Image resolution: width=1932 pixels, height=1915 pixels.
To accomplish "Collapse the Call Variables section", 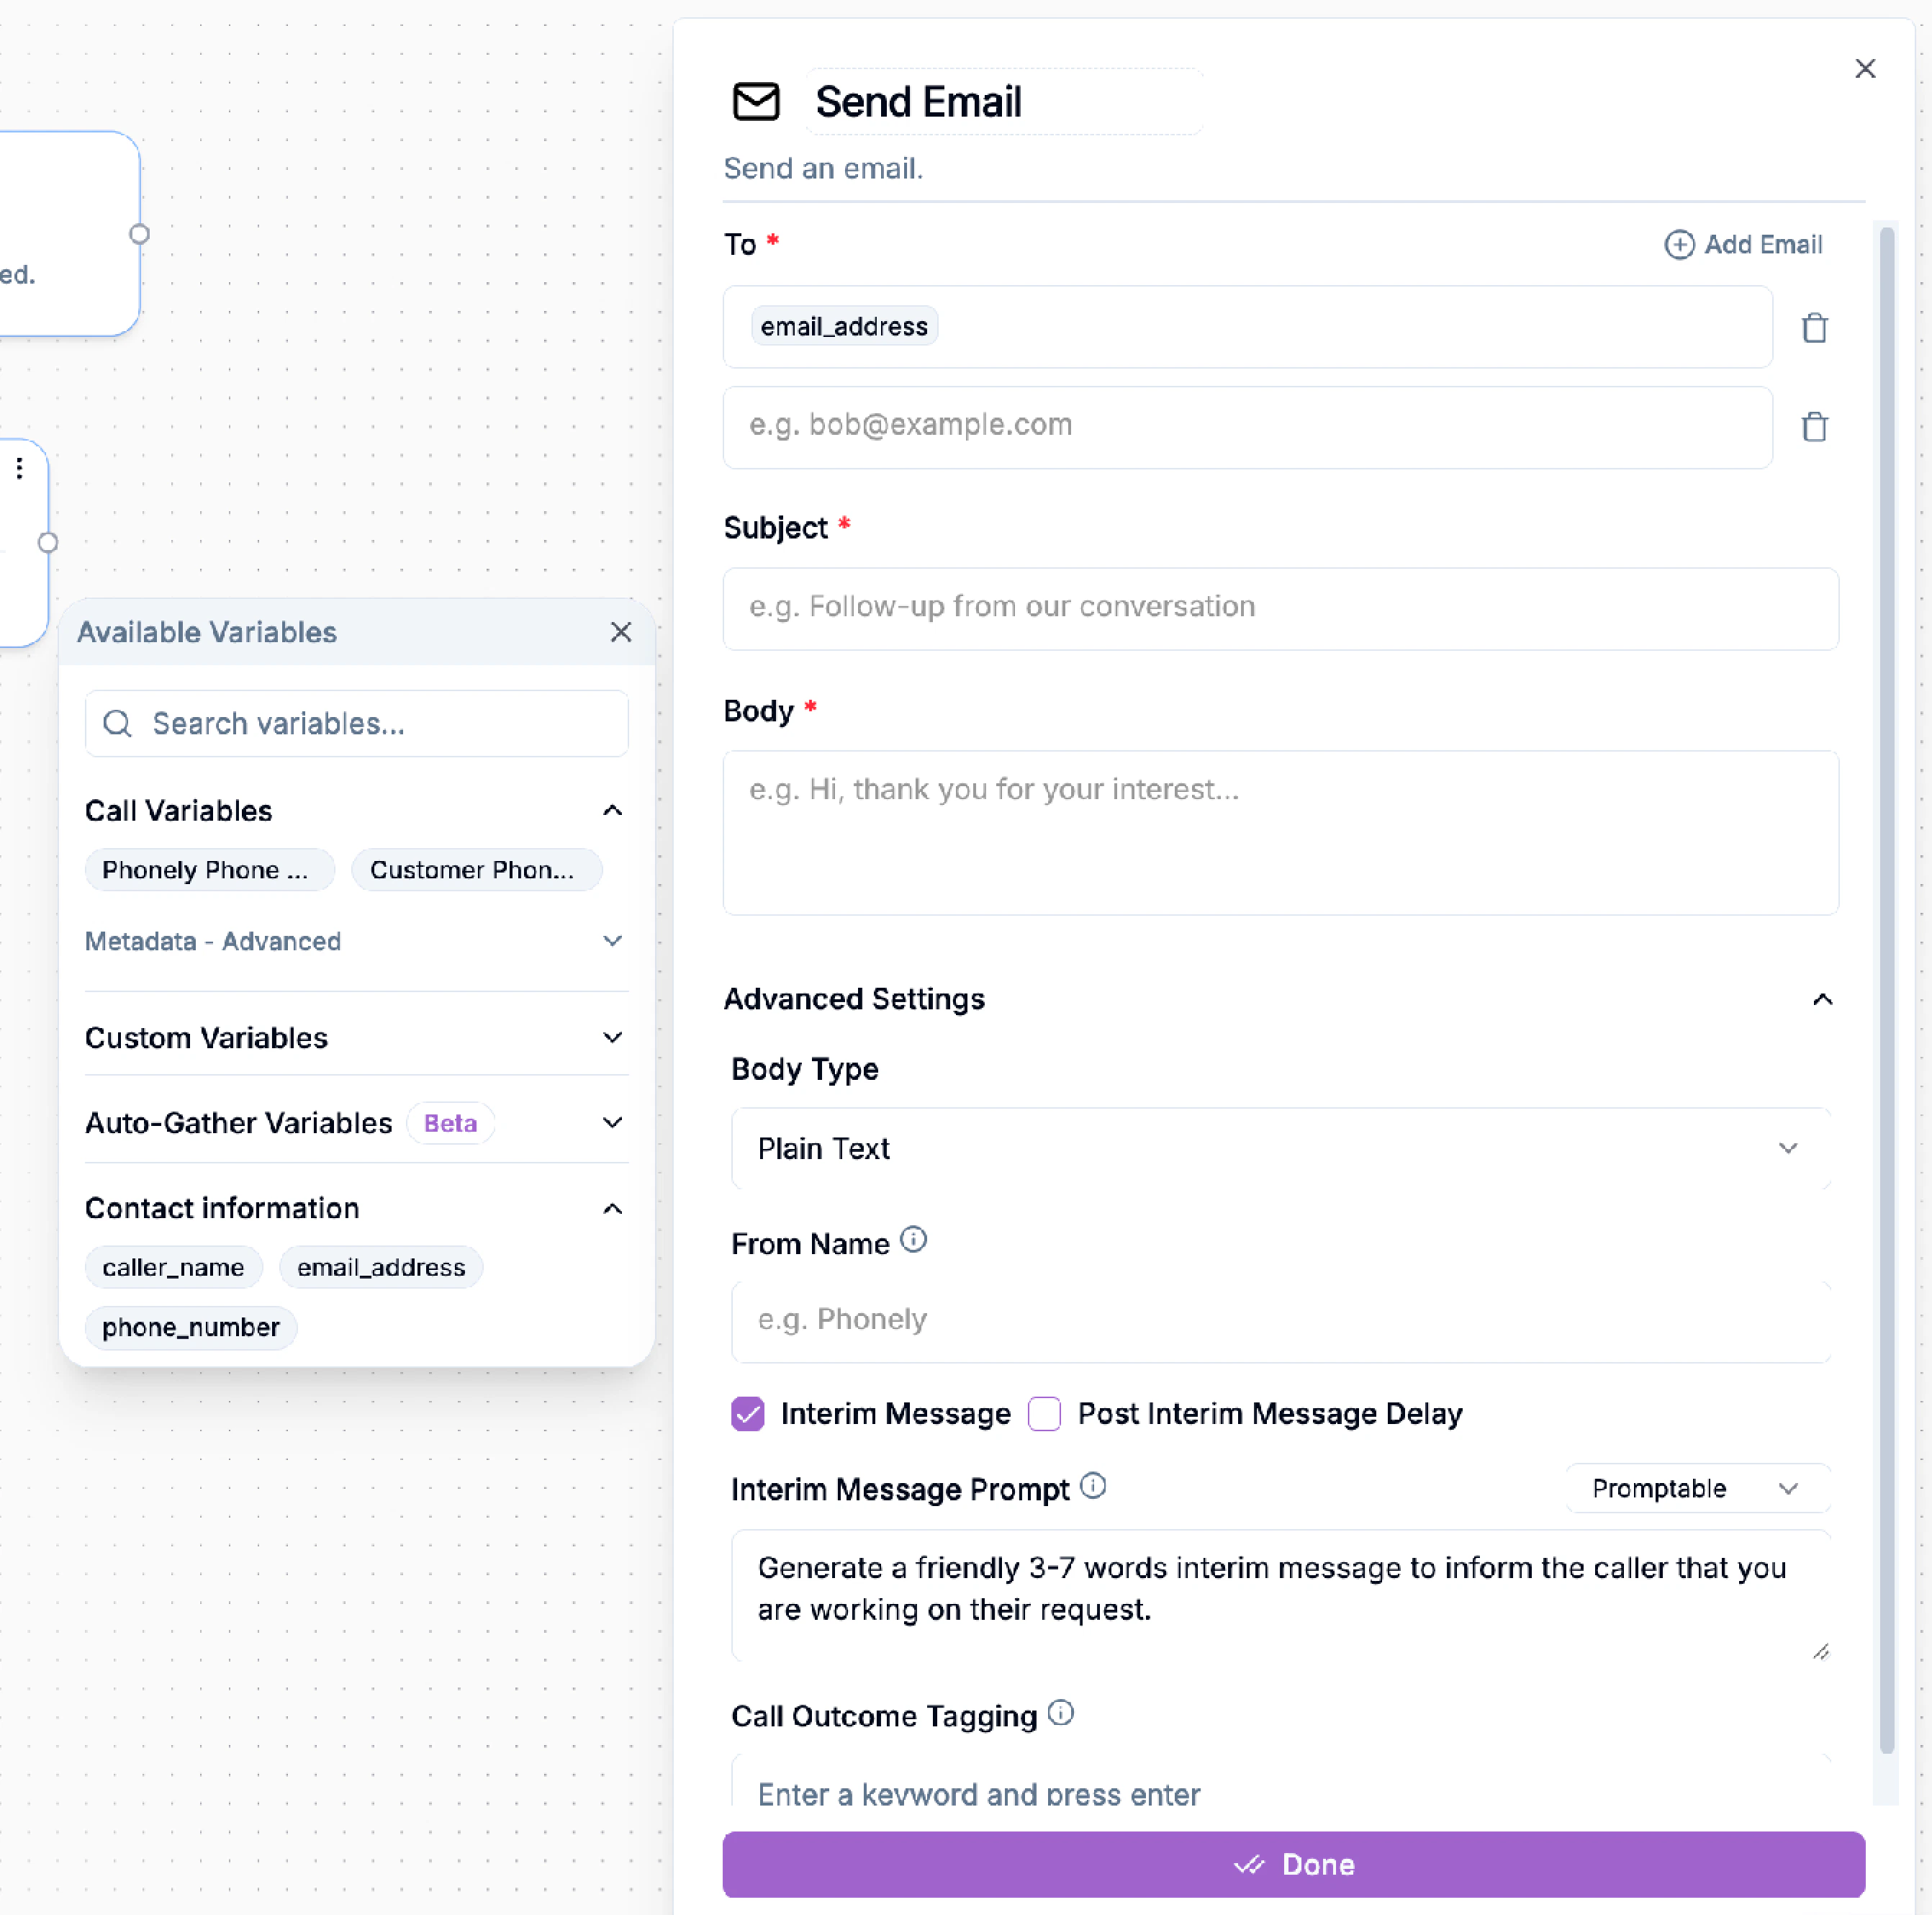I will (612, 810).
